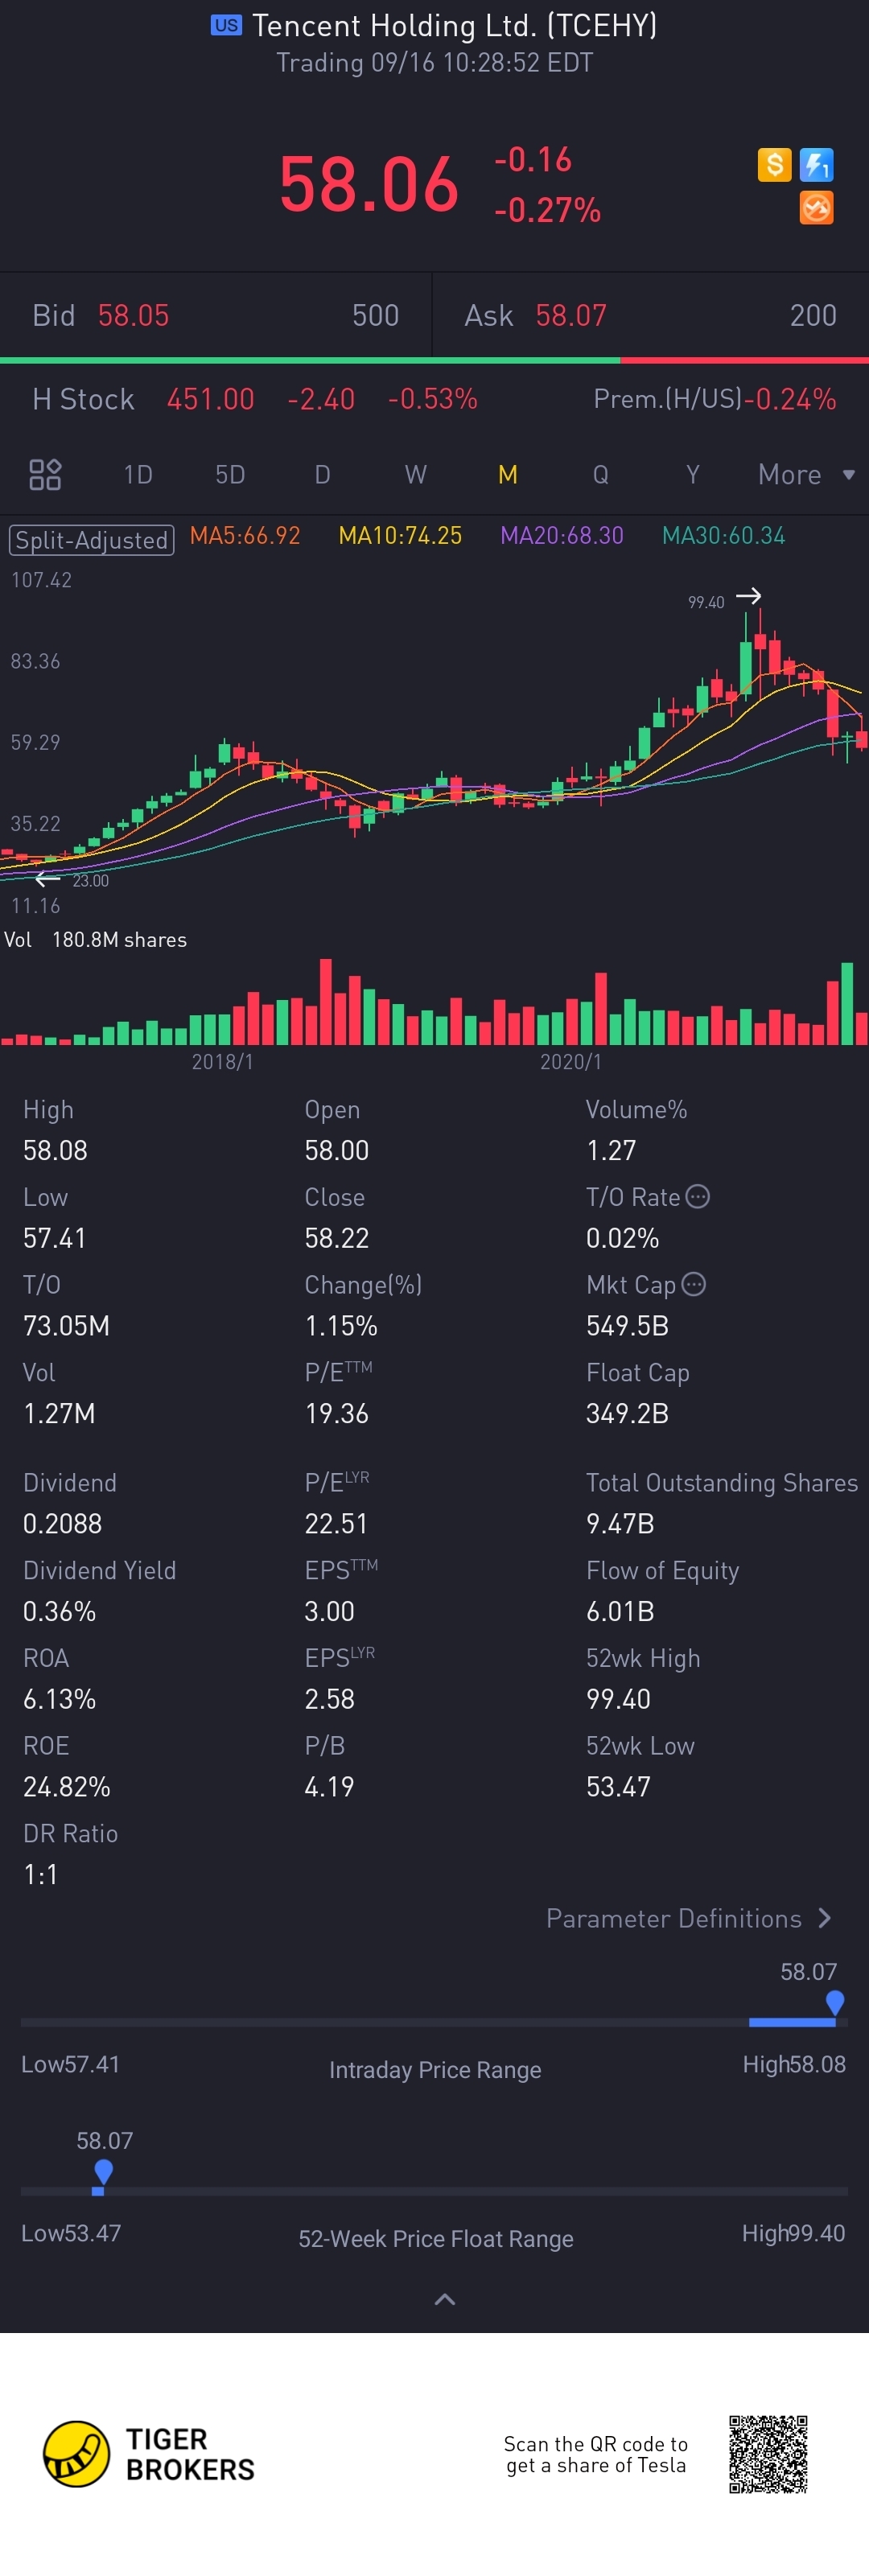Tap the arrow beside 23.00 chart low

tap(47, 879)
